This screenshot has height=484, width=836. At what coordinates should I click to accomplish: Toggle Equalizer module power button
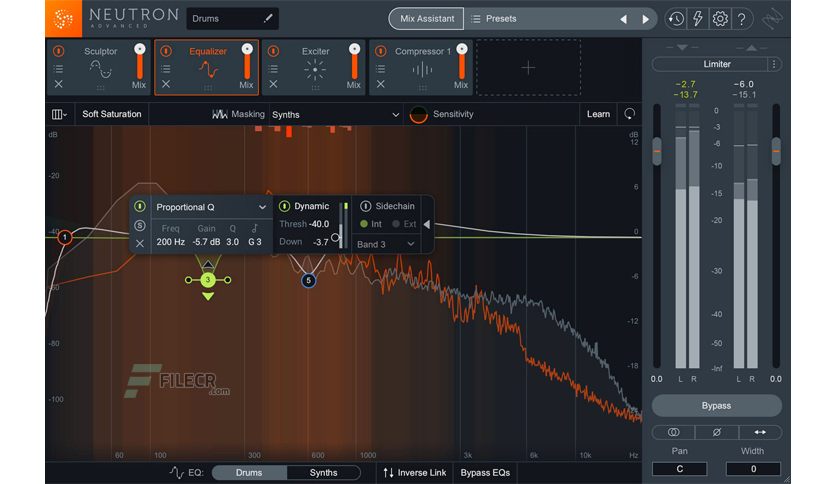click(166, 51)
